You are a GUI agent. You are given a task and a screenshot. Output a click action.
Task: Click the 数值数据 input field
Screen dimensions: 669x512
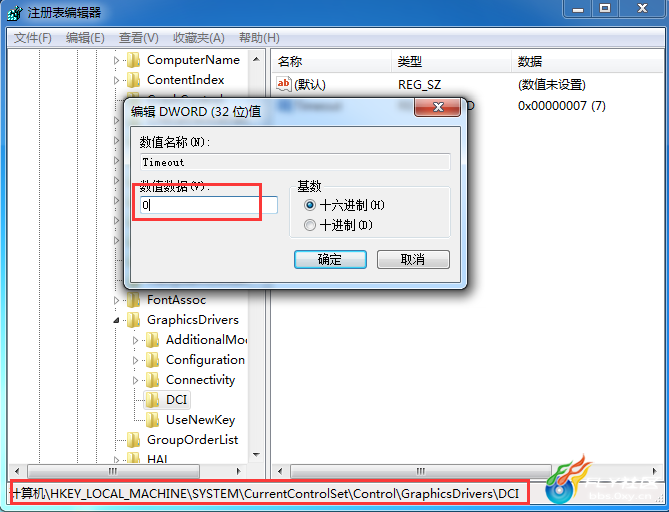tap(209, 205)
